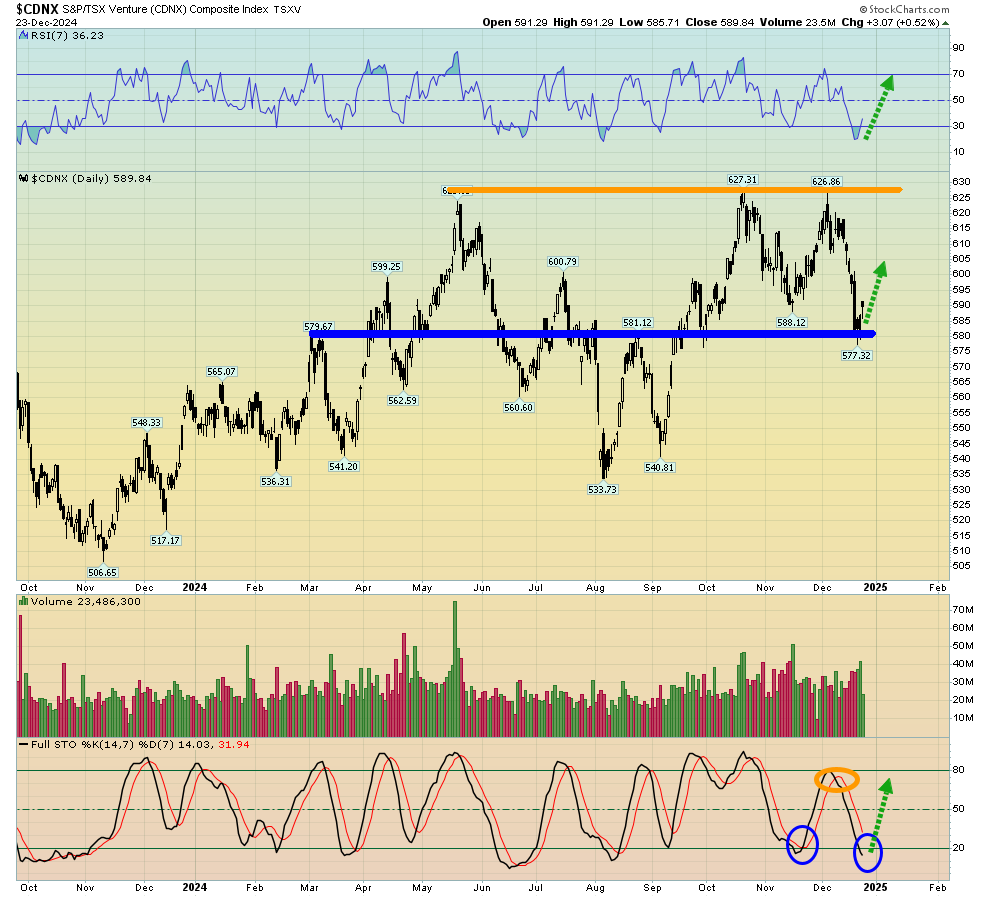Click the 577.32 recent low label
990x897 pixels.
point(857,355)
